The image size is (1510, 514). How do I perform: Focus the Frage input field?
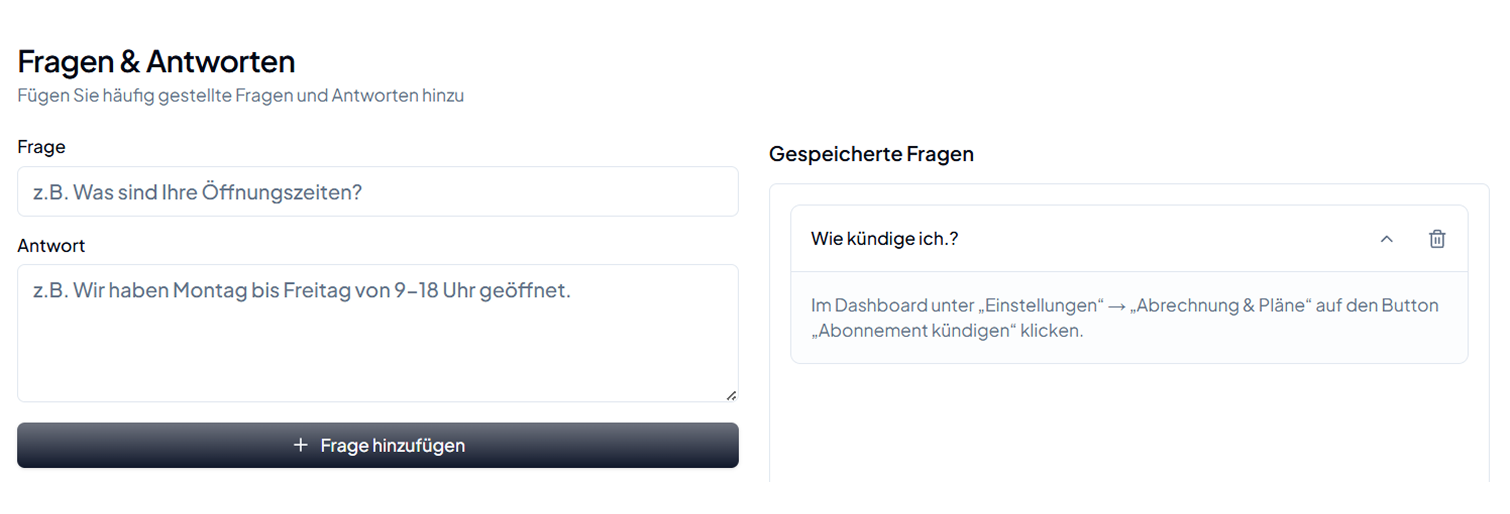click(x=377, y=192)
